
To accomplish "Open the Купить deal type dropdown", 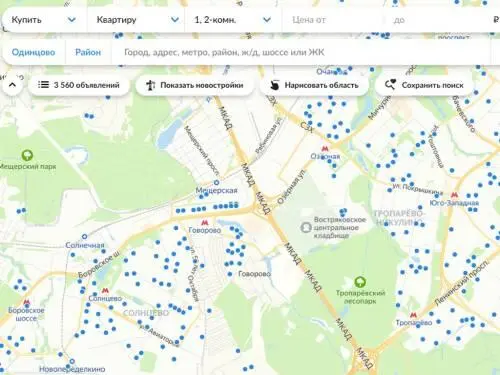I will 44,20.
